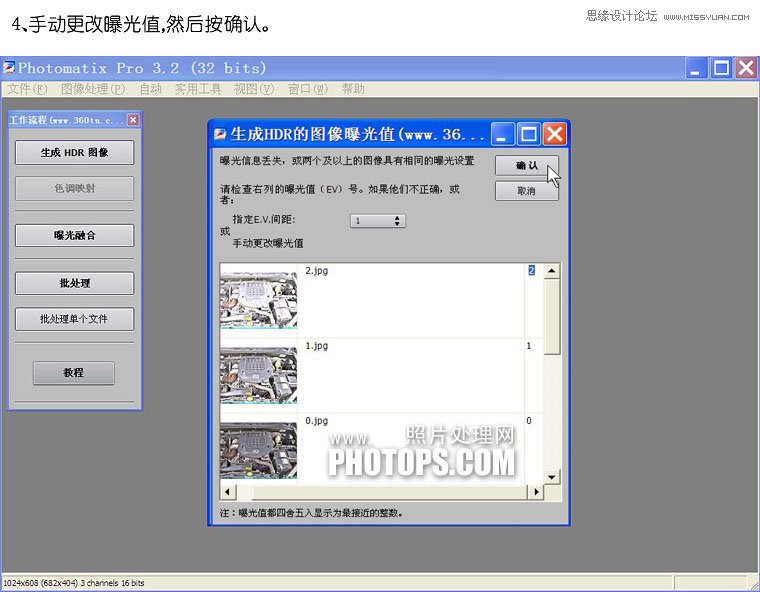Click the 曝光融合 button
760x592 pixels.
(x=74, y=236)
